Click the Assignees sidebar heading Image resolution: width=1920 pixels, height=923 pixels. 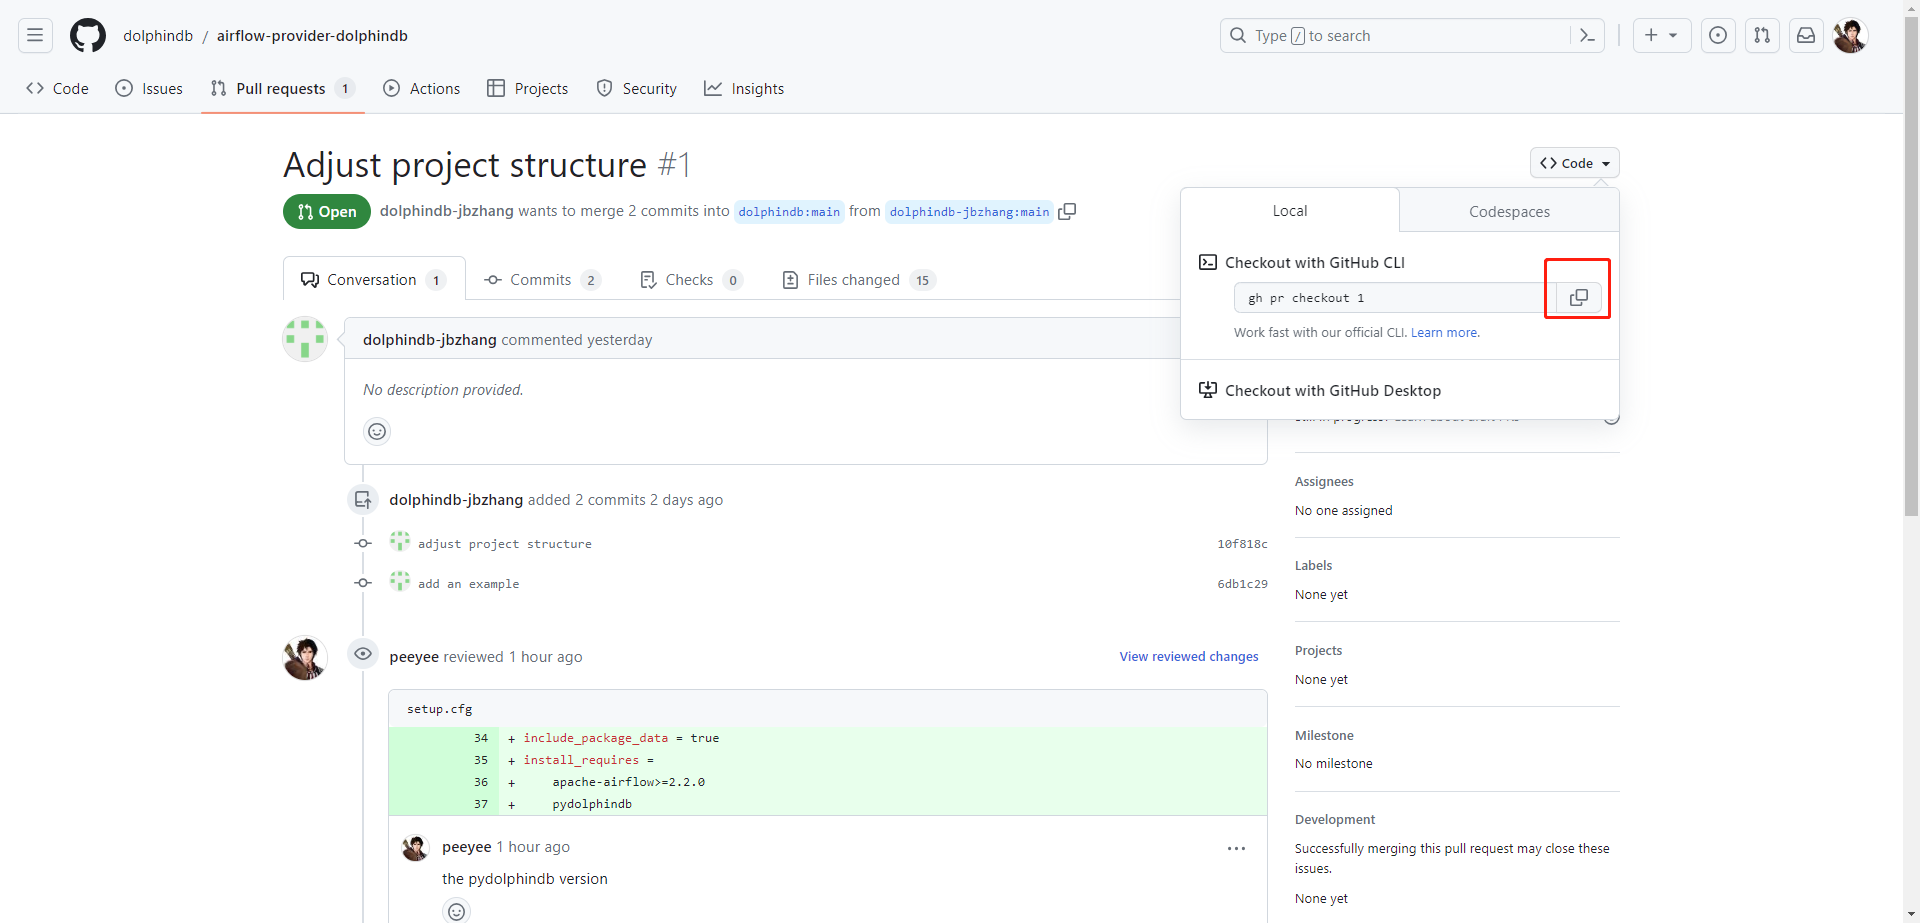(x=1324, y=482)
